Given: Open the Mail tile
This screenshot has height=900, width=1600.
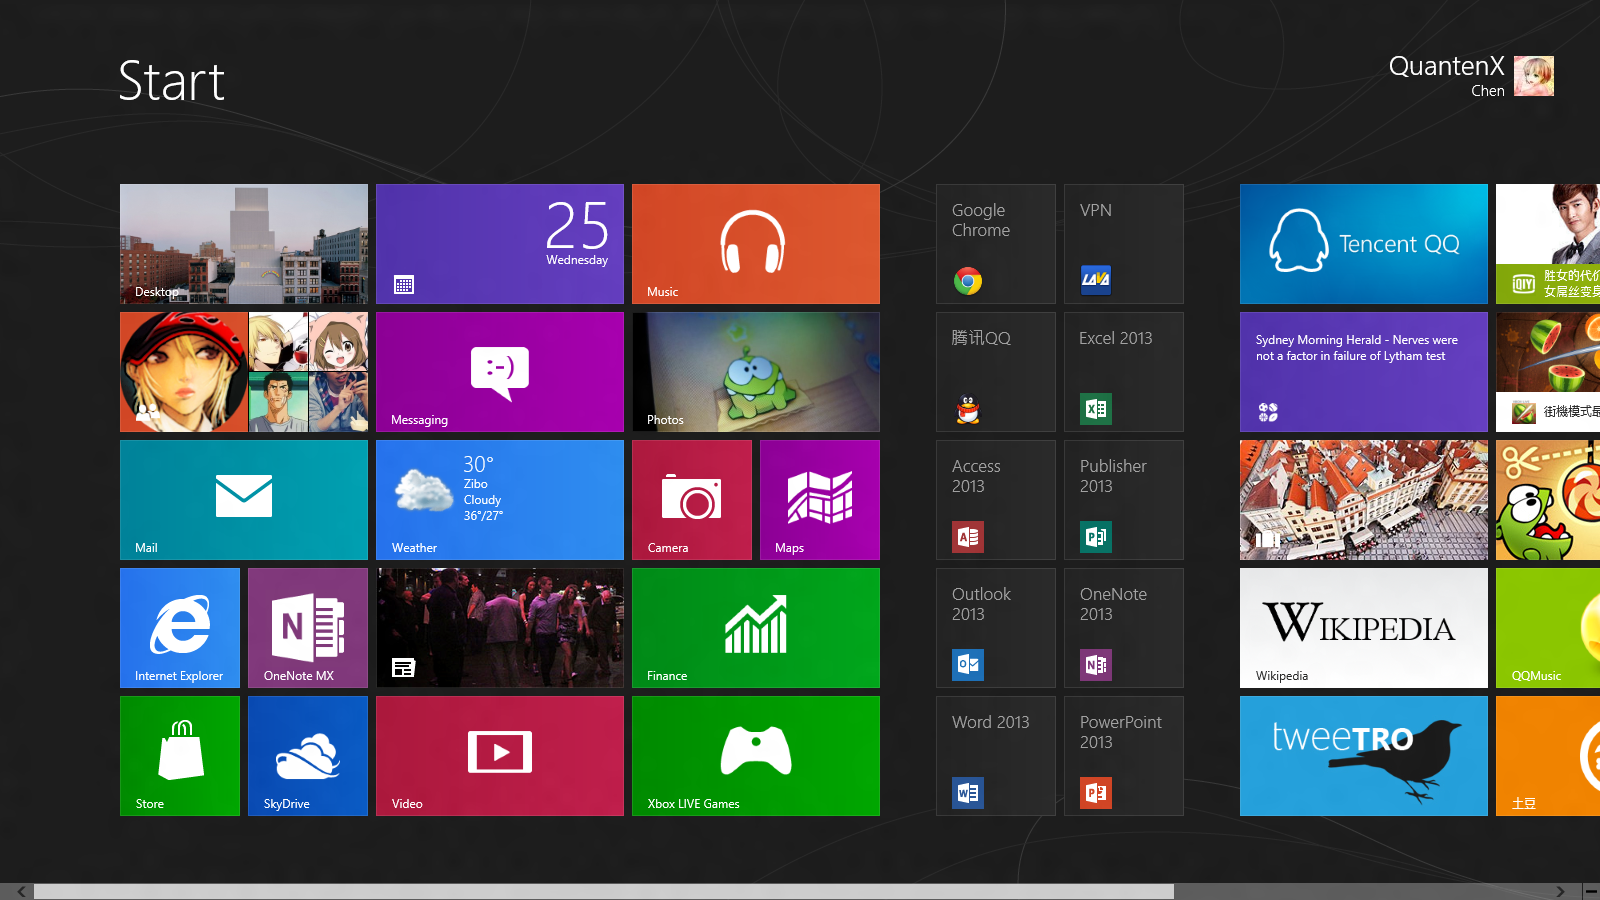Looking at the screenshot, I should click(x=244, y=500).
